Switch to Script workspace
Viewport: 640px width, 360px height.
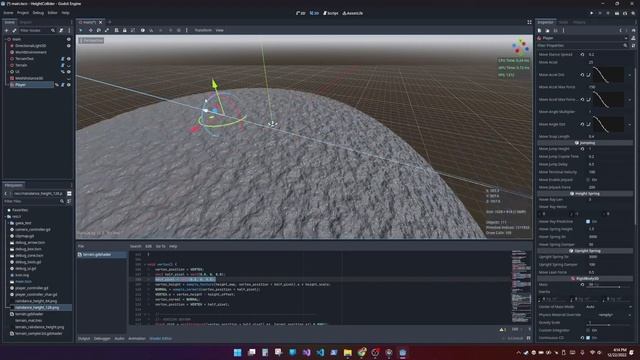tap(331, 13)
